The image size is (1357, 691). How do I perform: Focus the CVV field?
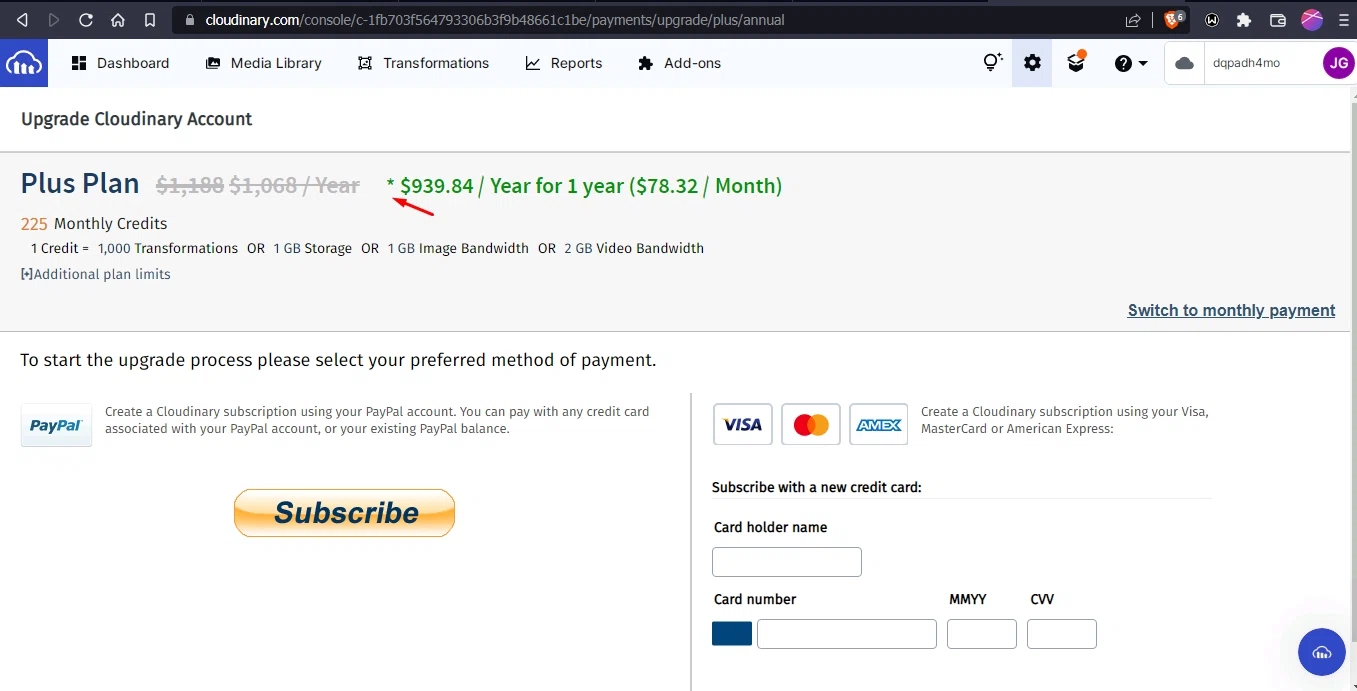(1061, 634)
